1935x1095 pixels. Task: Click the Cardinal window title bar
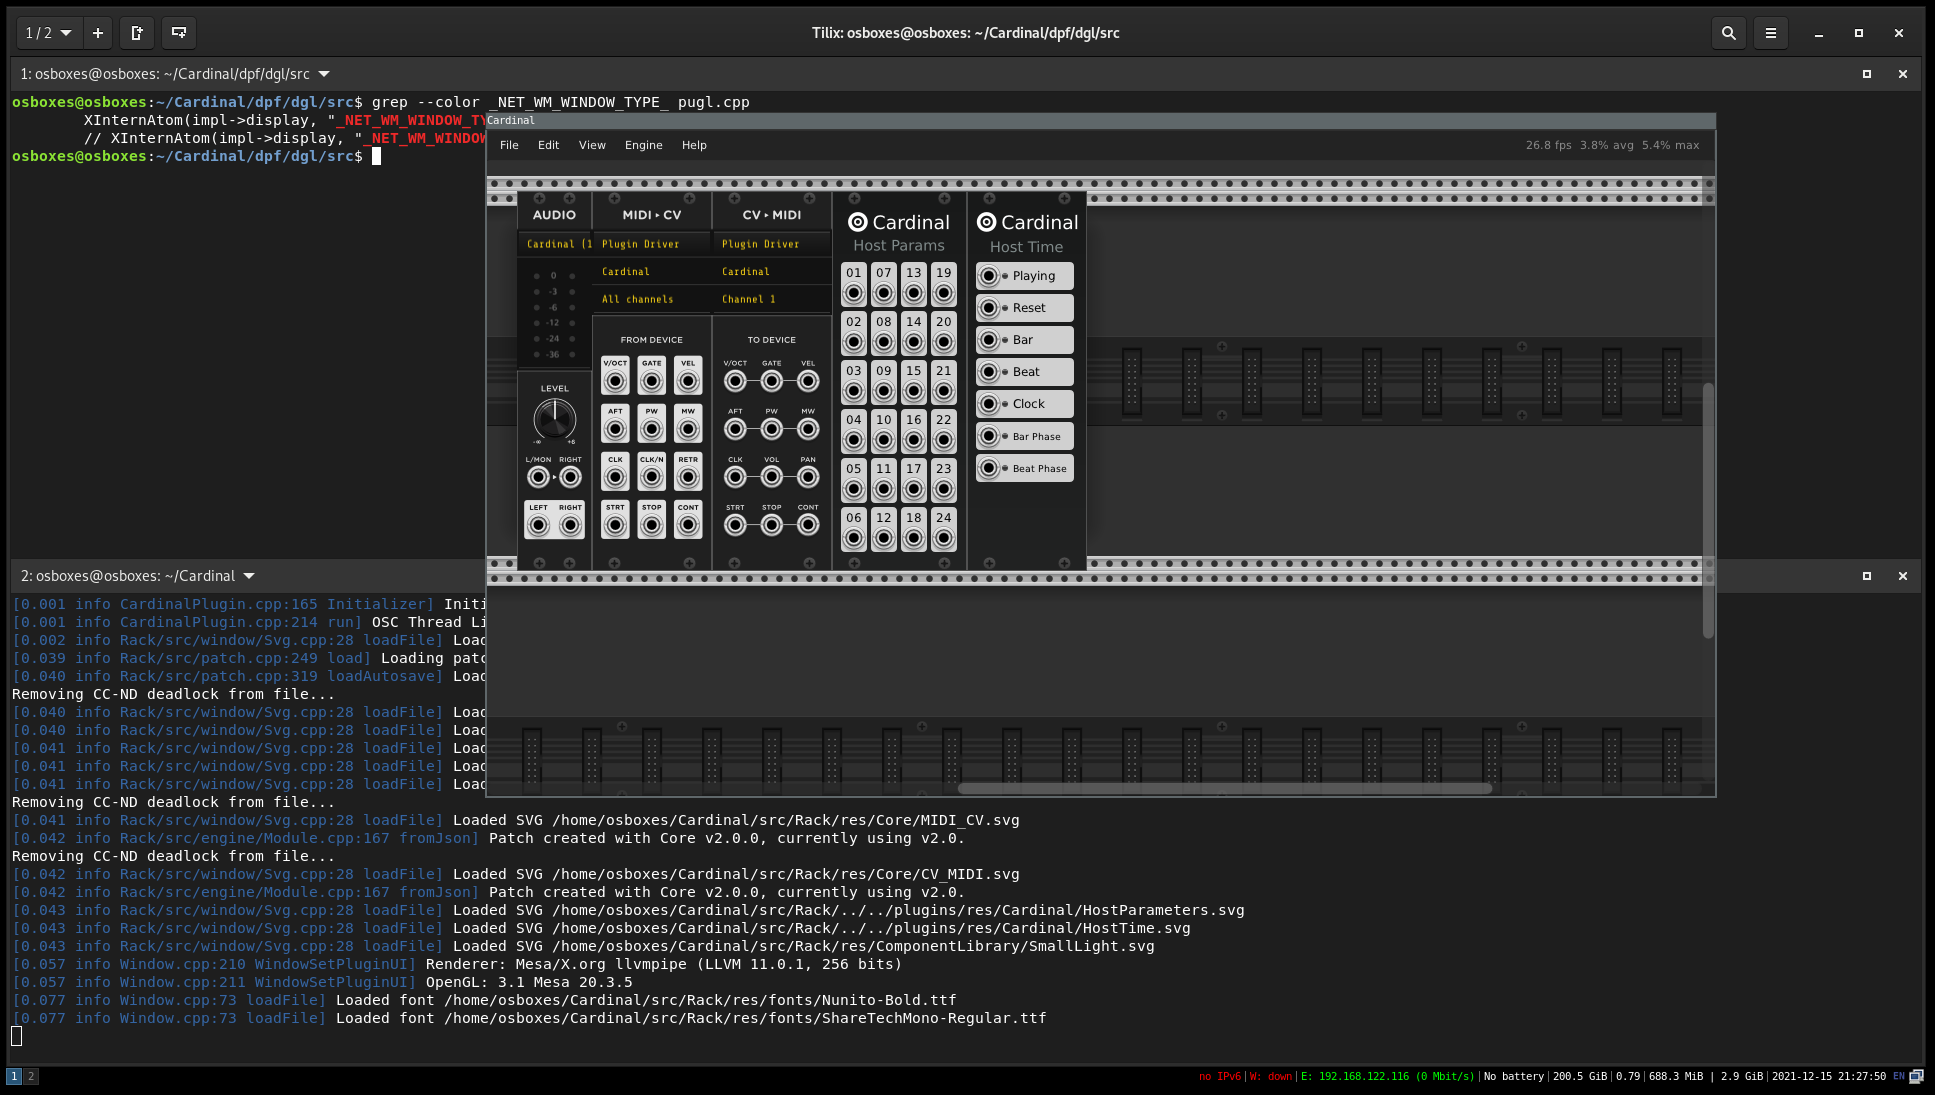click(1100, 120)
